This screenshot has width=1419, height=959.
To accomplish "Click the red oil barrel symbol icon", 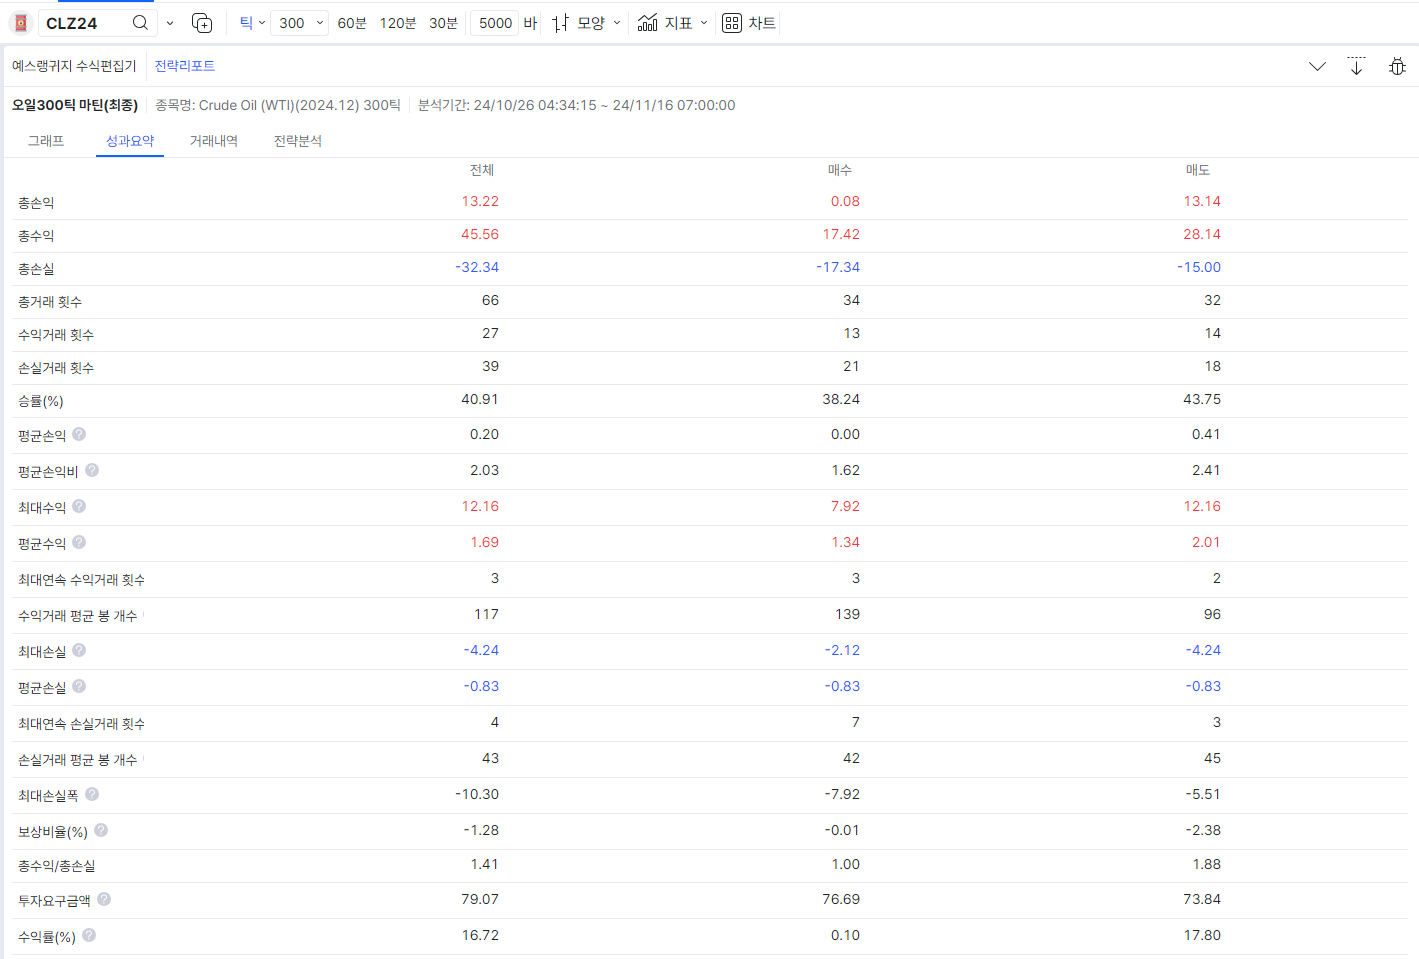I will pos(21,23).
